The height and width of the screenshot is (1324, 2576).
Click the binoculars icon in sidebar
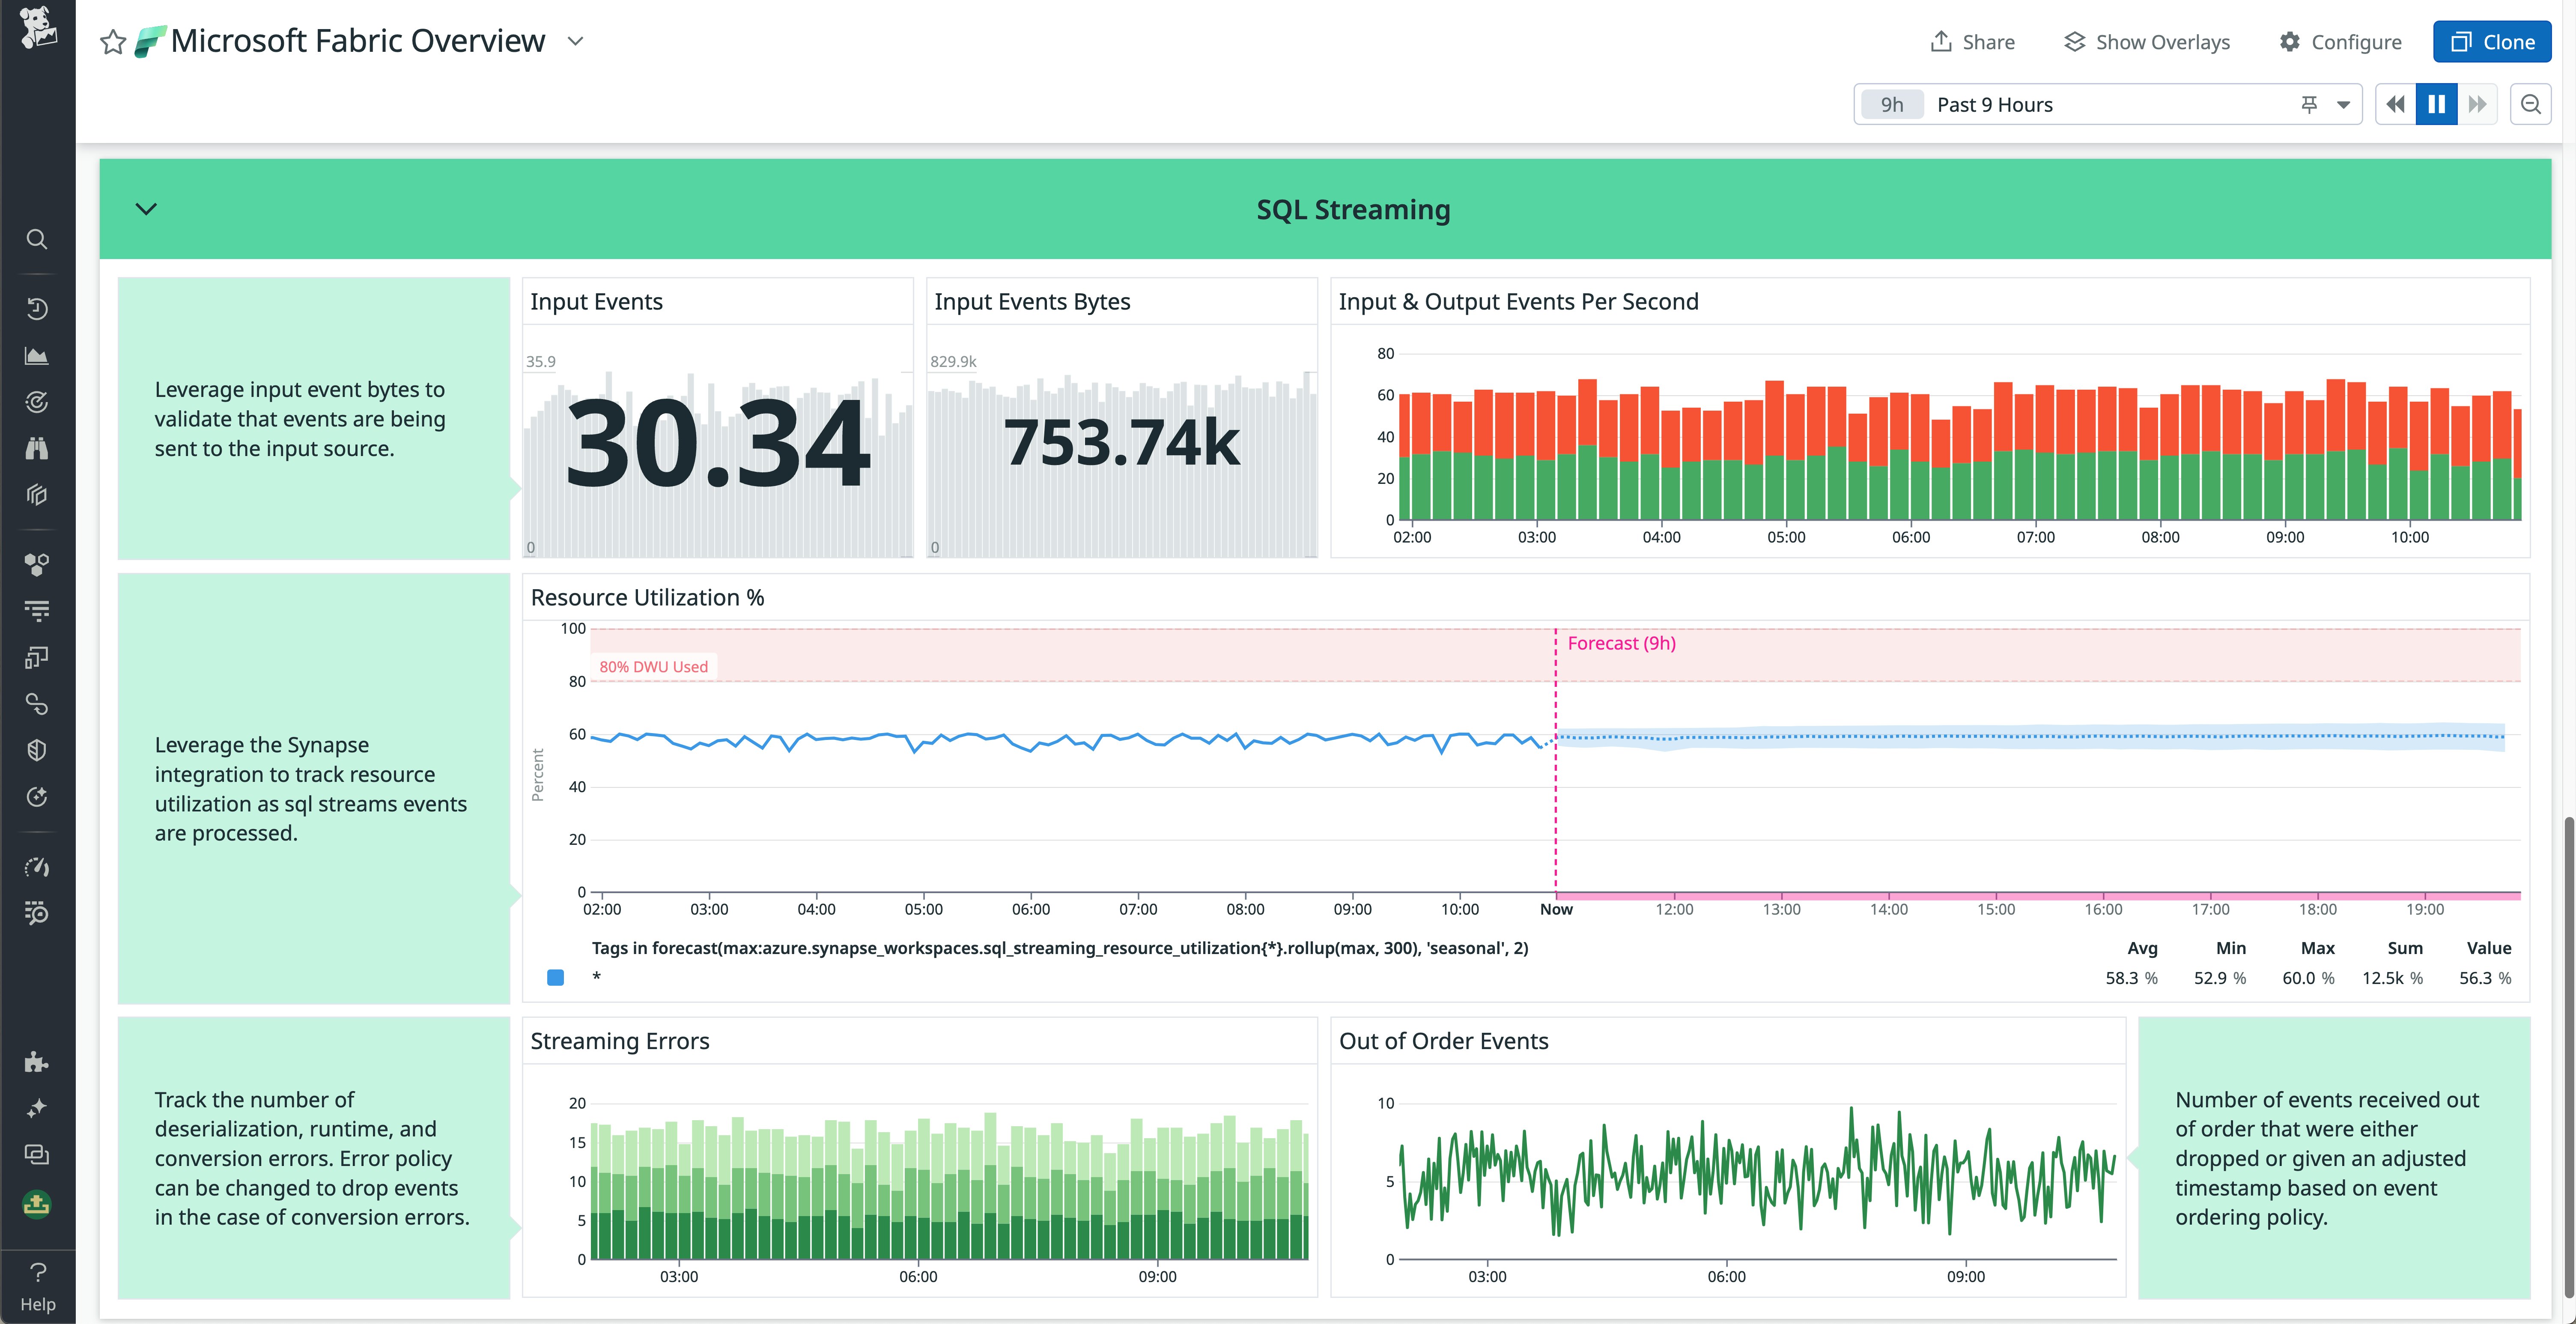point(37,448)
